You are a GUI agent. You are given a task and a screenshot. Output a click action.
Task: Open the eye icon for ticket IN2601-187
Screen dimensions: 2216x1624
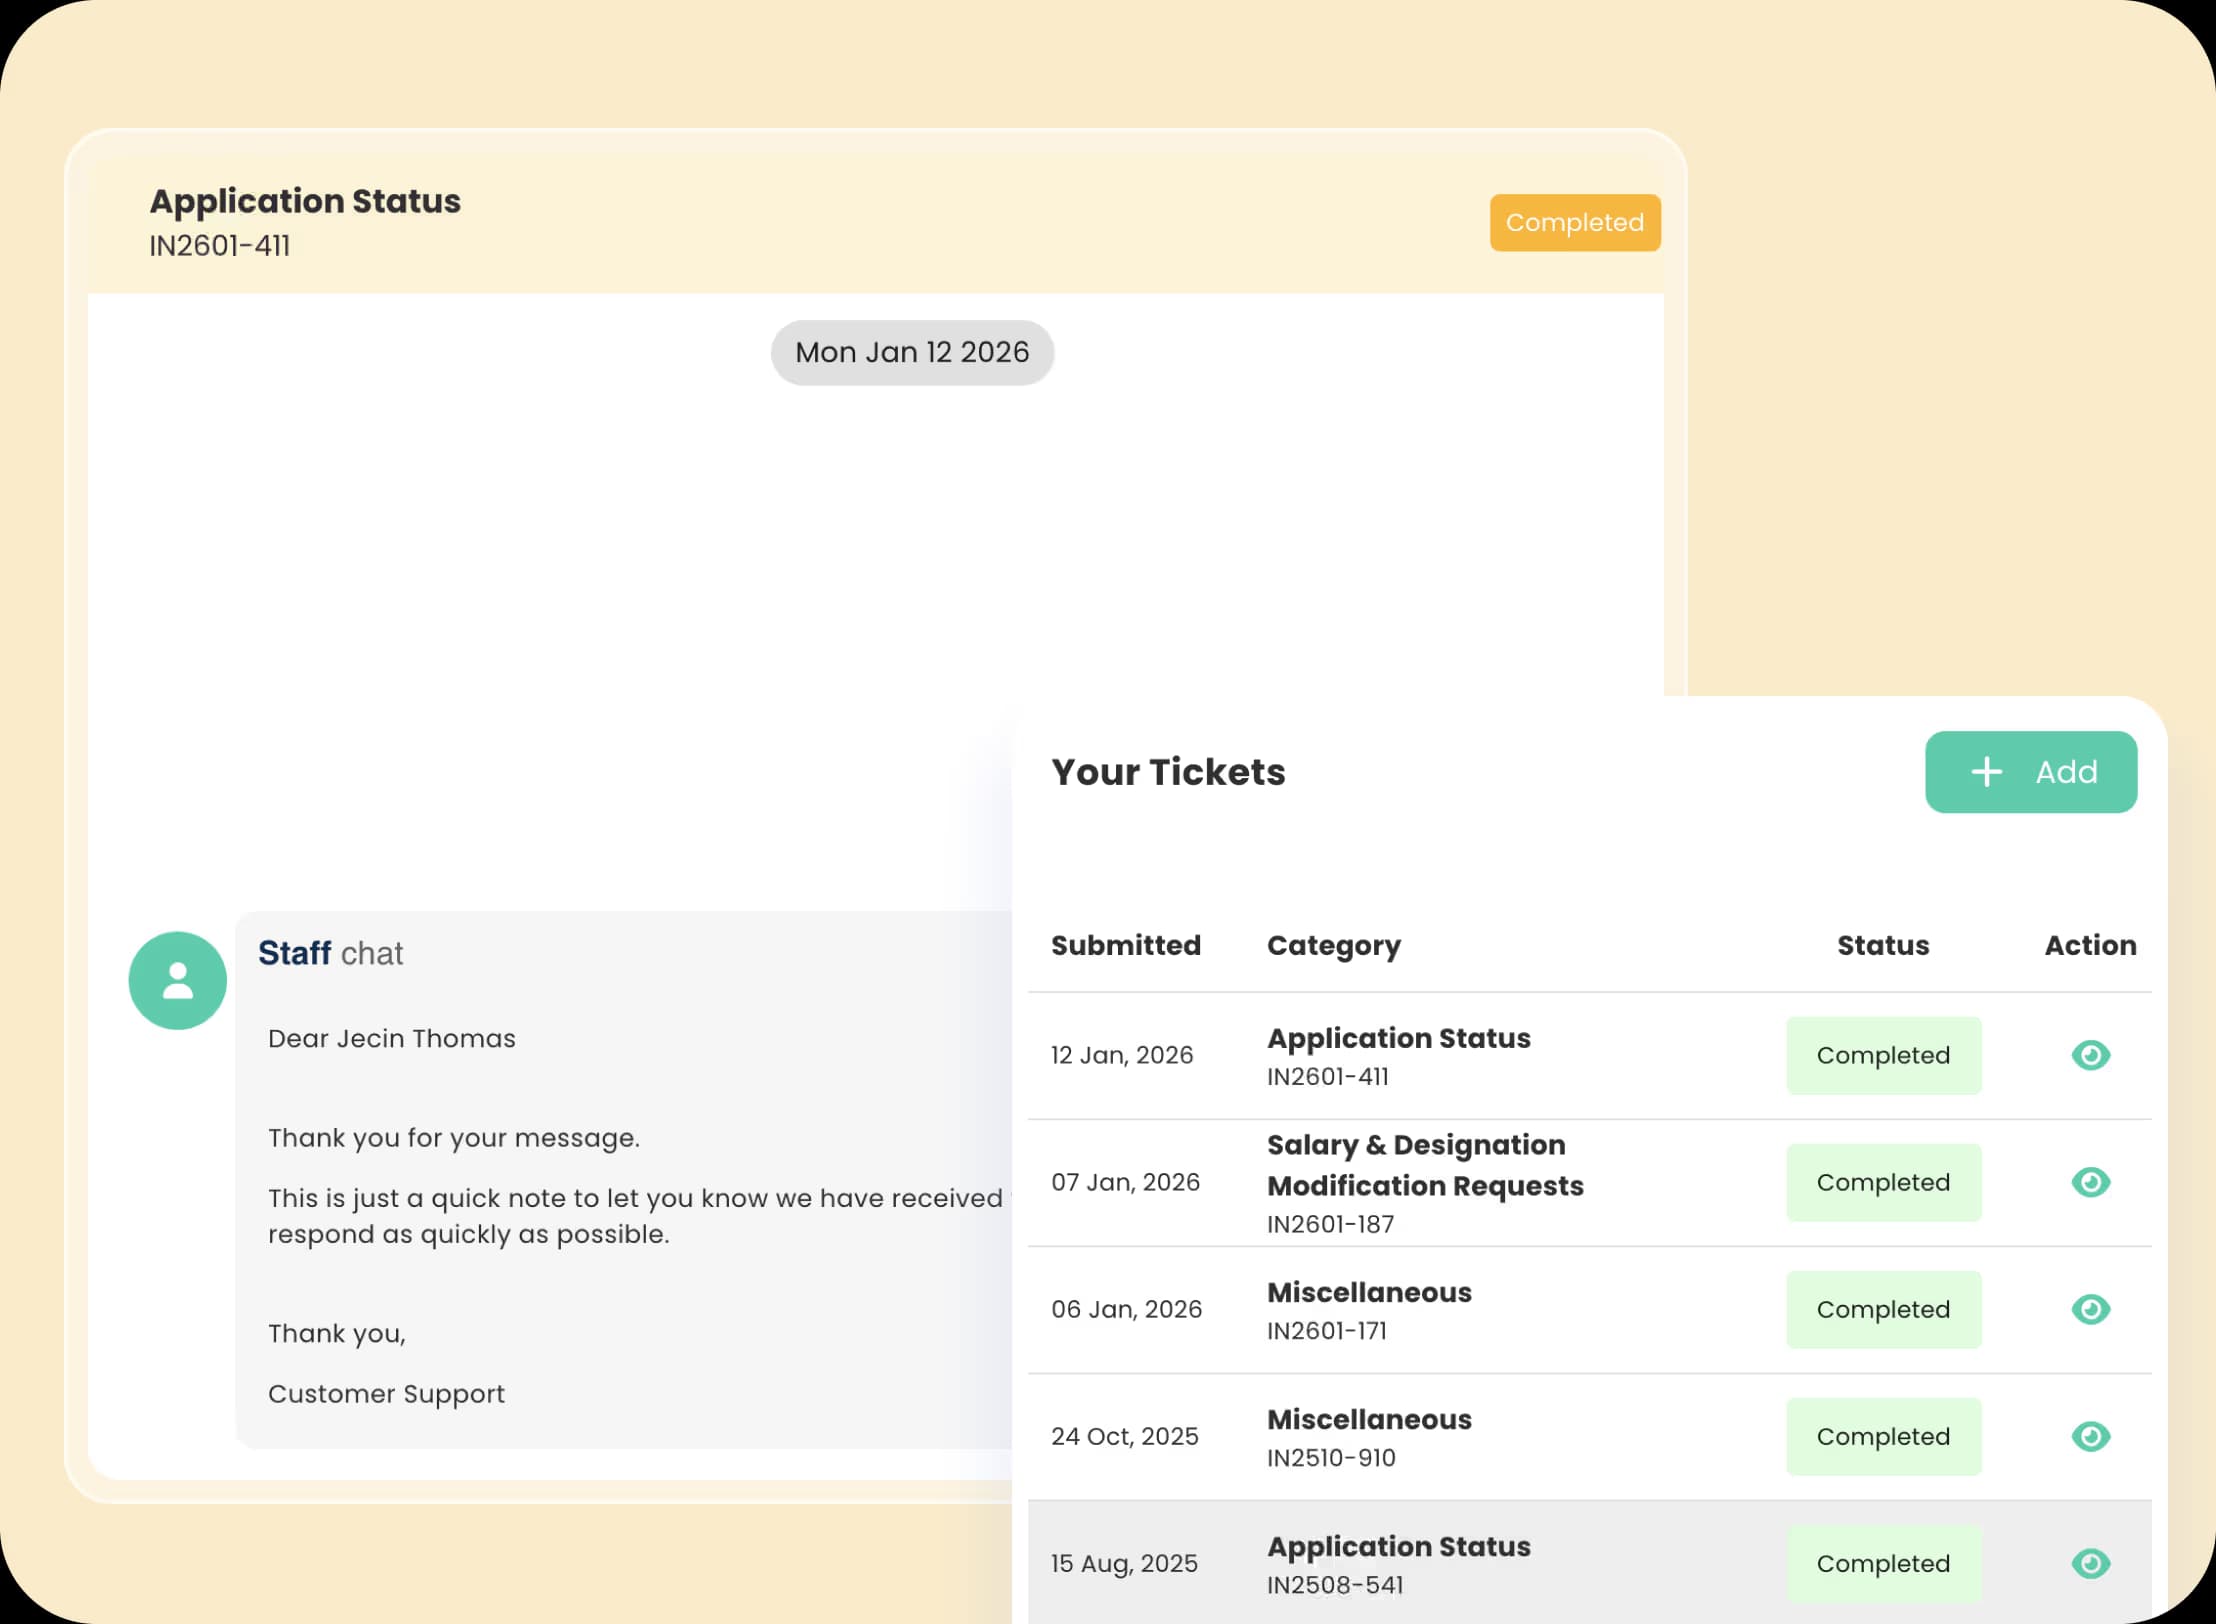(2090, 1182)
